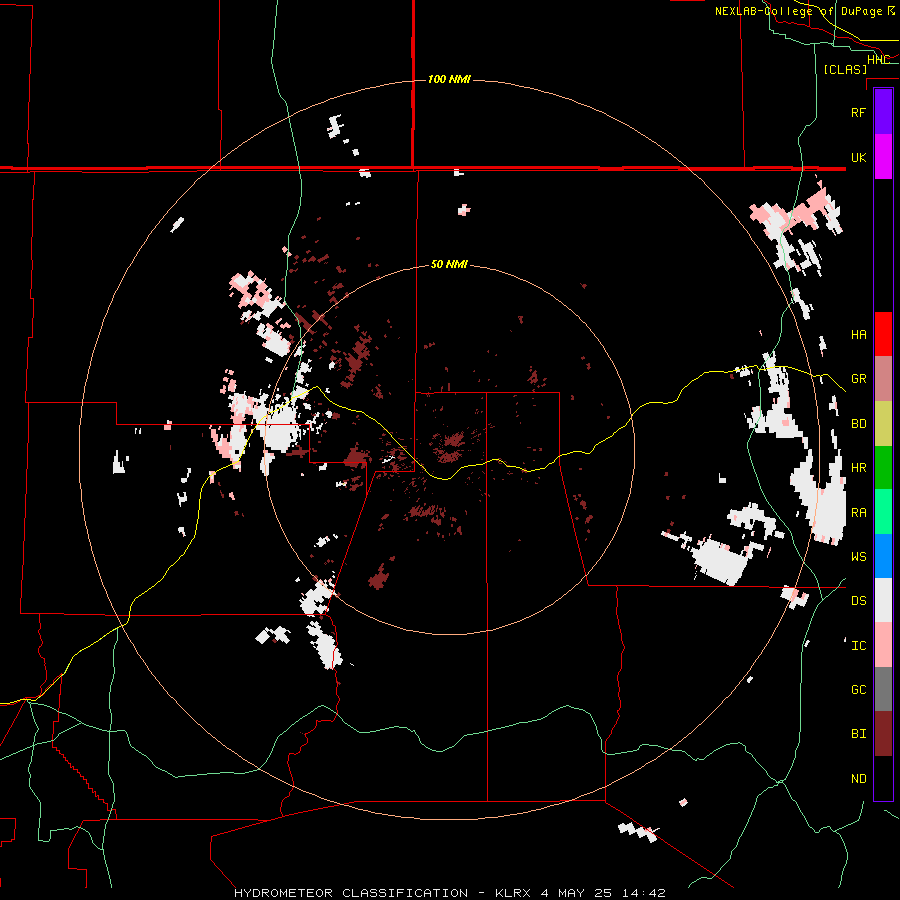Click the UK magenta legend swatch

(883, 157)
